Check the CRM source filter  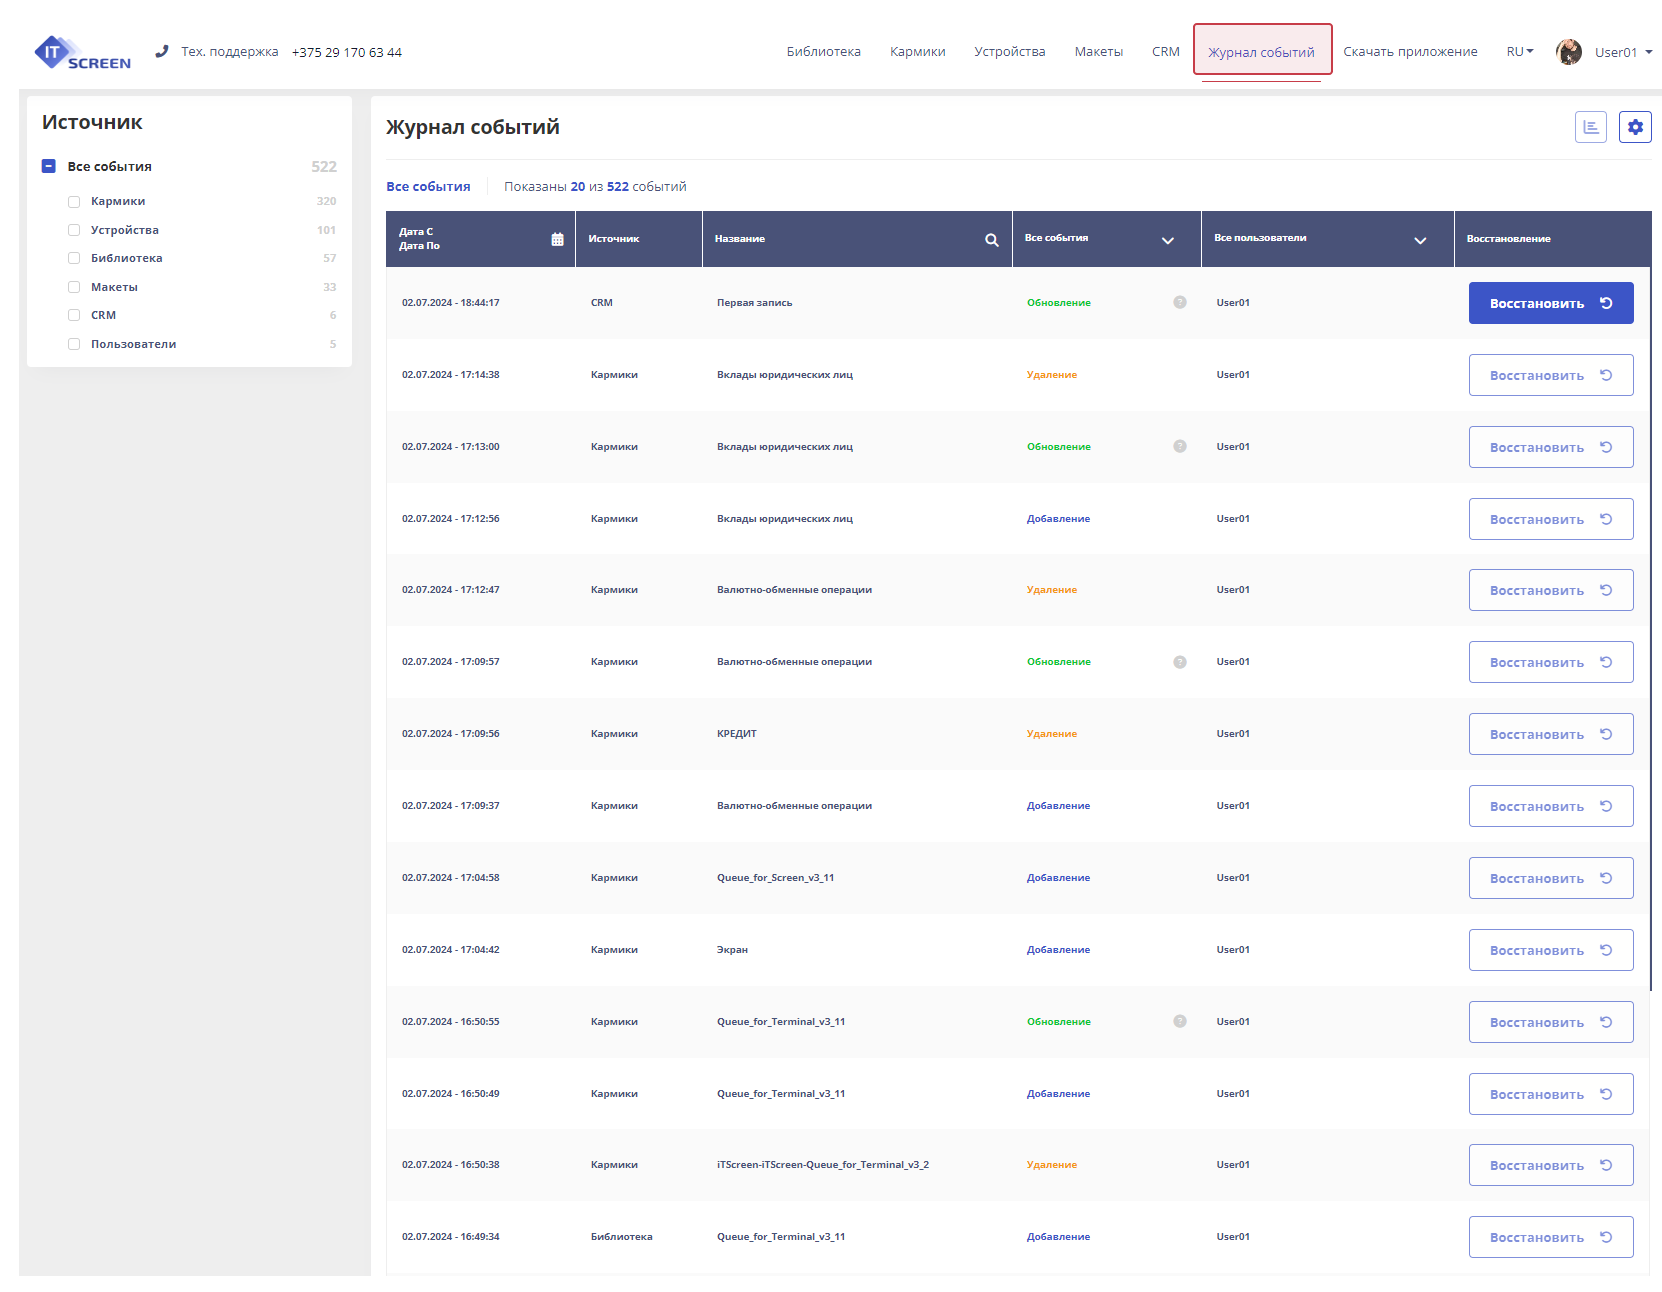[x=74, y=315]
